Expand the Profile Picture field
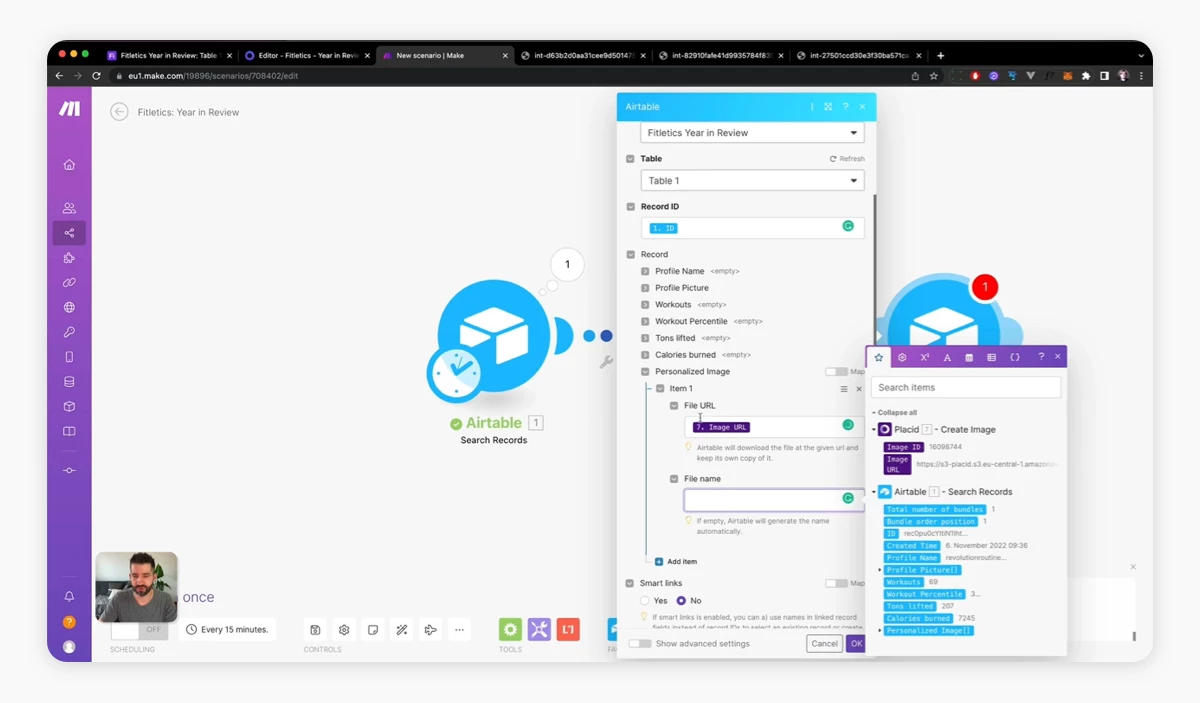The height and width of the screenshot is (703, 1200). pos(645,288)
